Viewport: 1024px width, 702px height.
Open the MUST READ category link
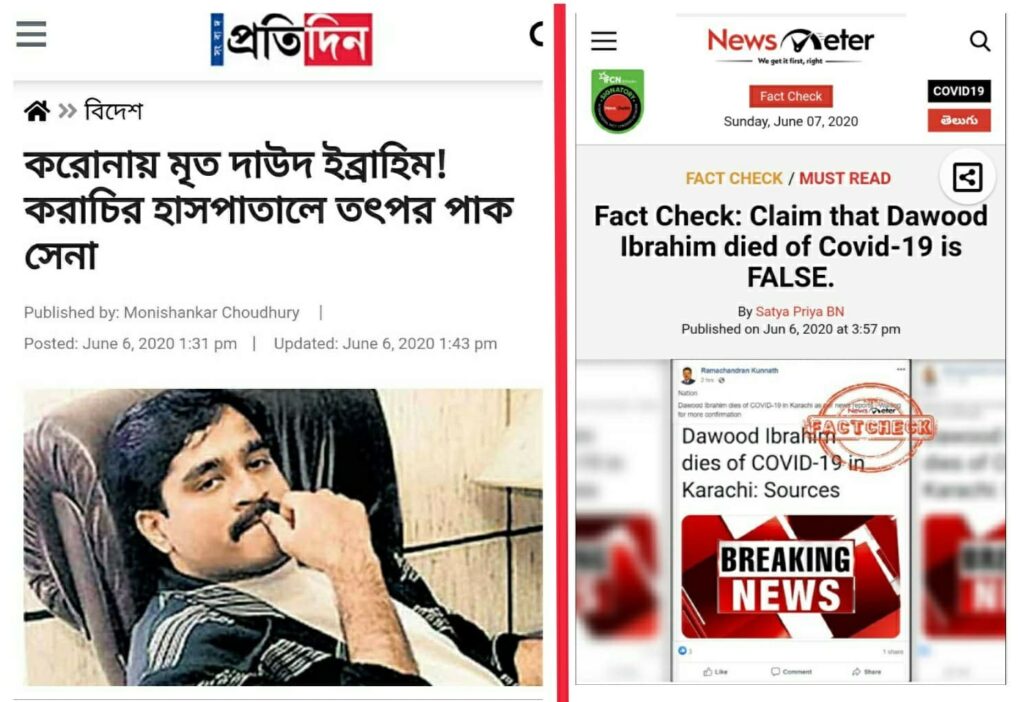click(x=845, y=178)
